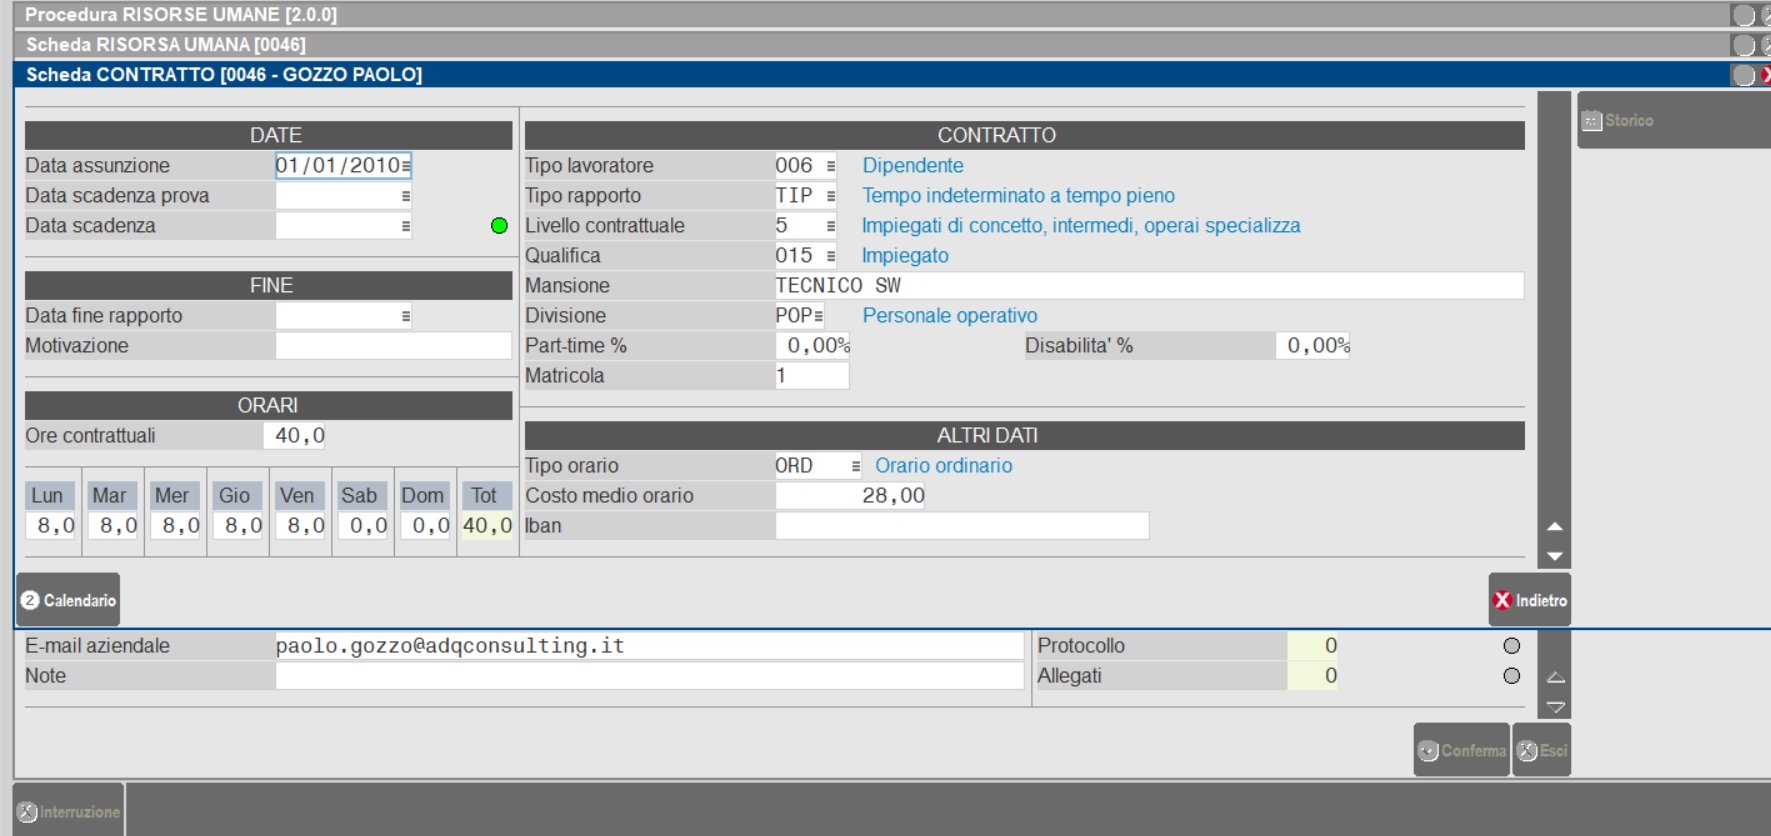
Task: Click the Interruzione button
Action: click(x=68, y=811)
